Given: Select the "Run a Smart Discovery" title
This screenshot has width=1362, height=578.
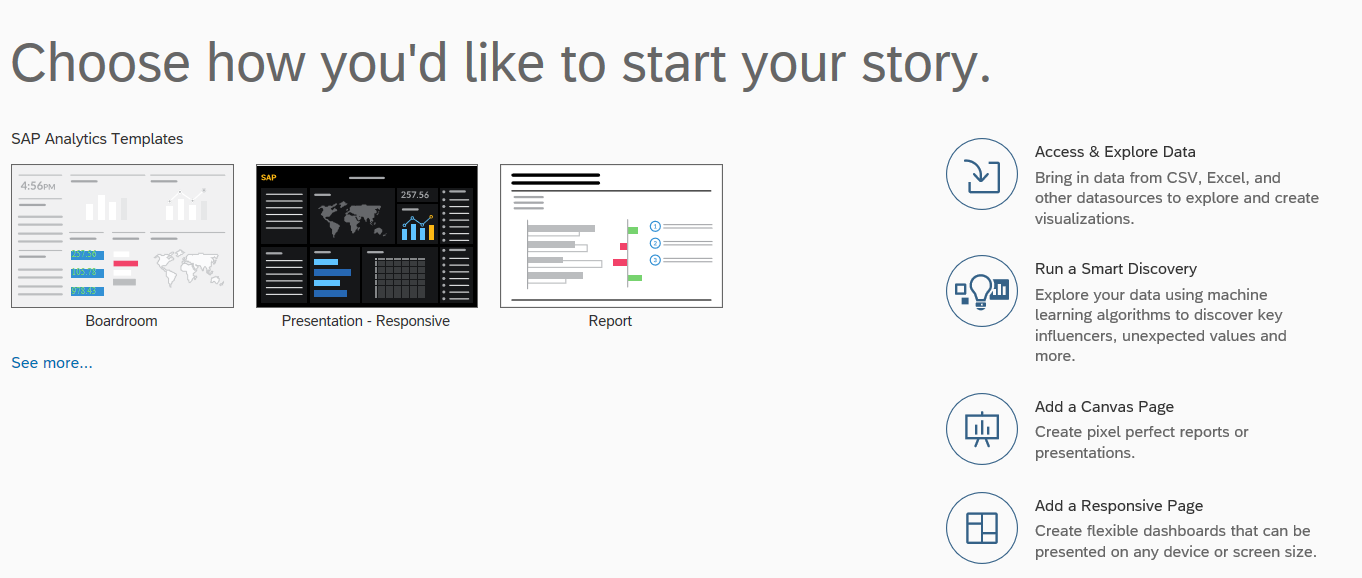Looking at the screenshot, I should click(x=1115, y=269).
